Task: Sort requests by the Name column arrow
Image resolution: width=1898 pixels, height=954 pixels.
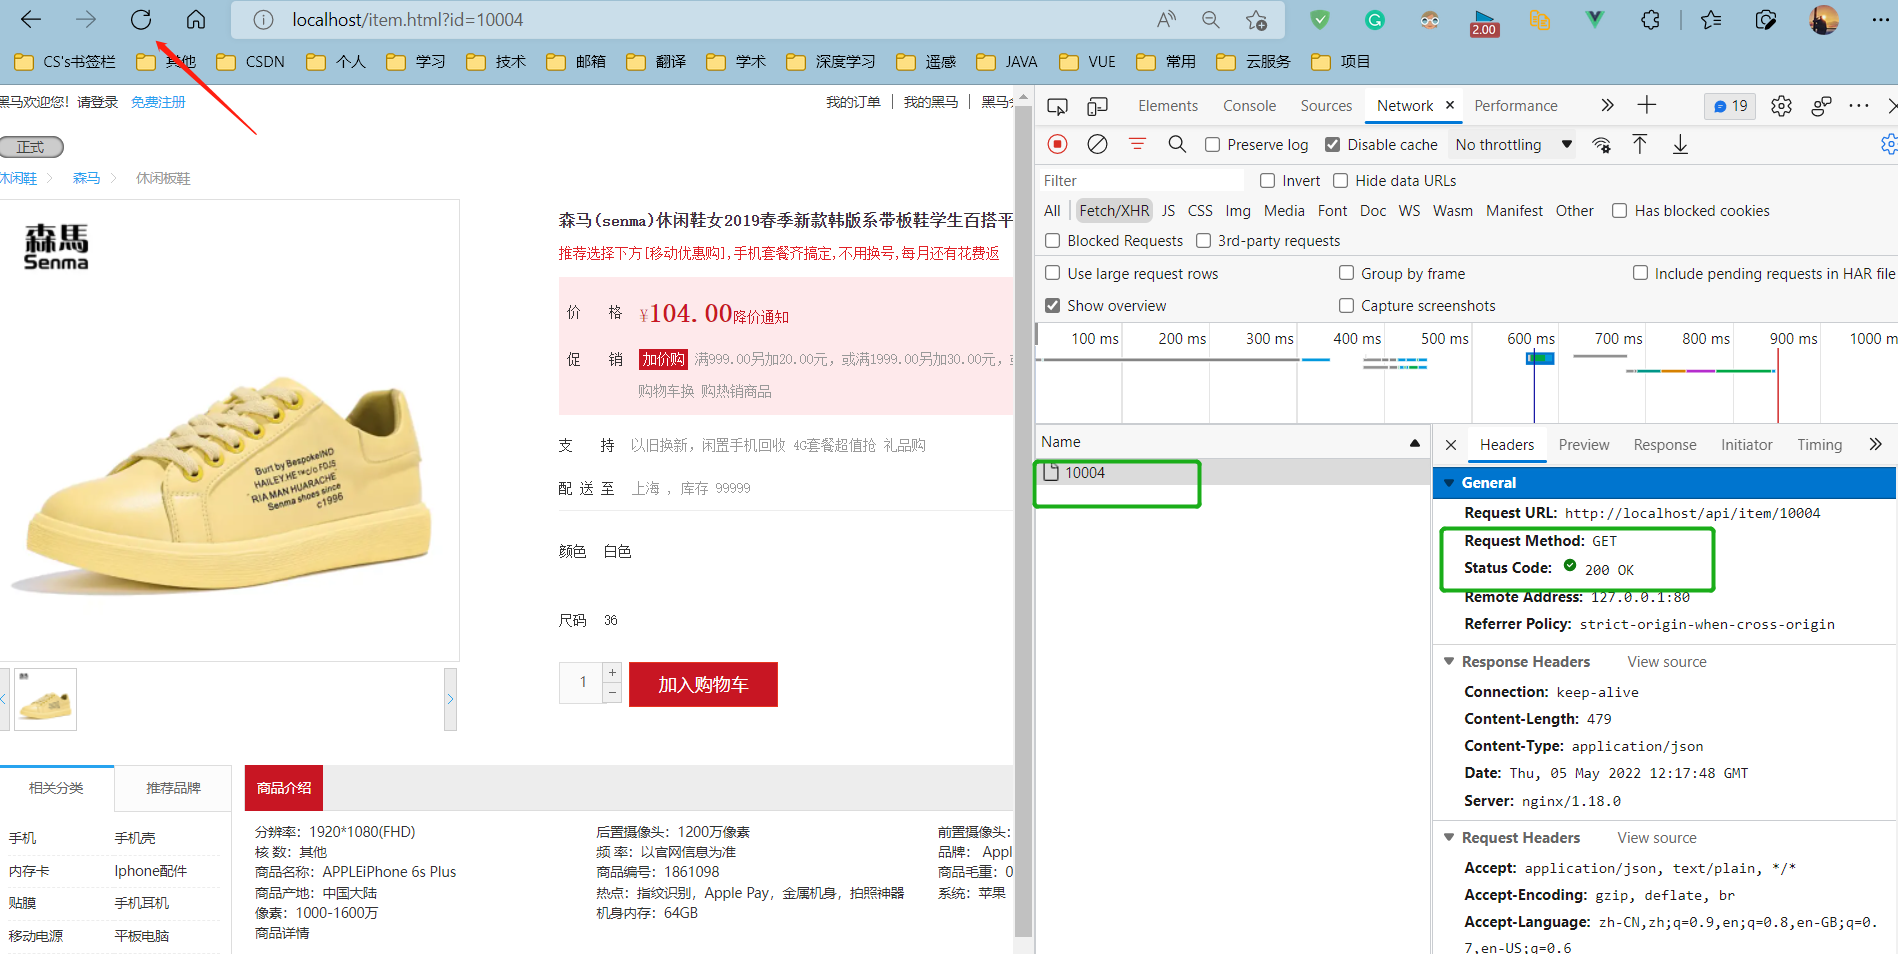Action: (1414, 443)
